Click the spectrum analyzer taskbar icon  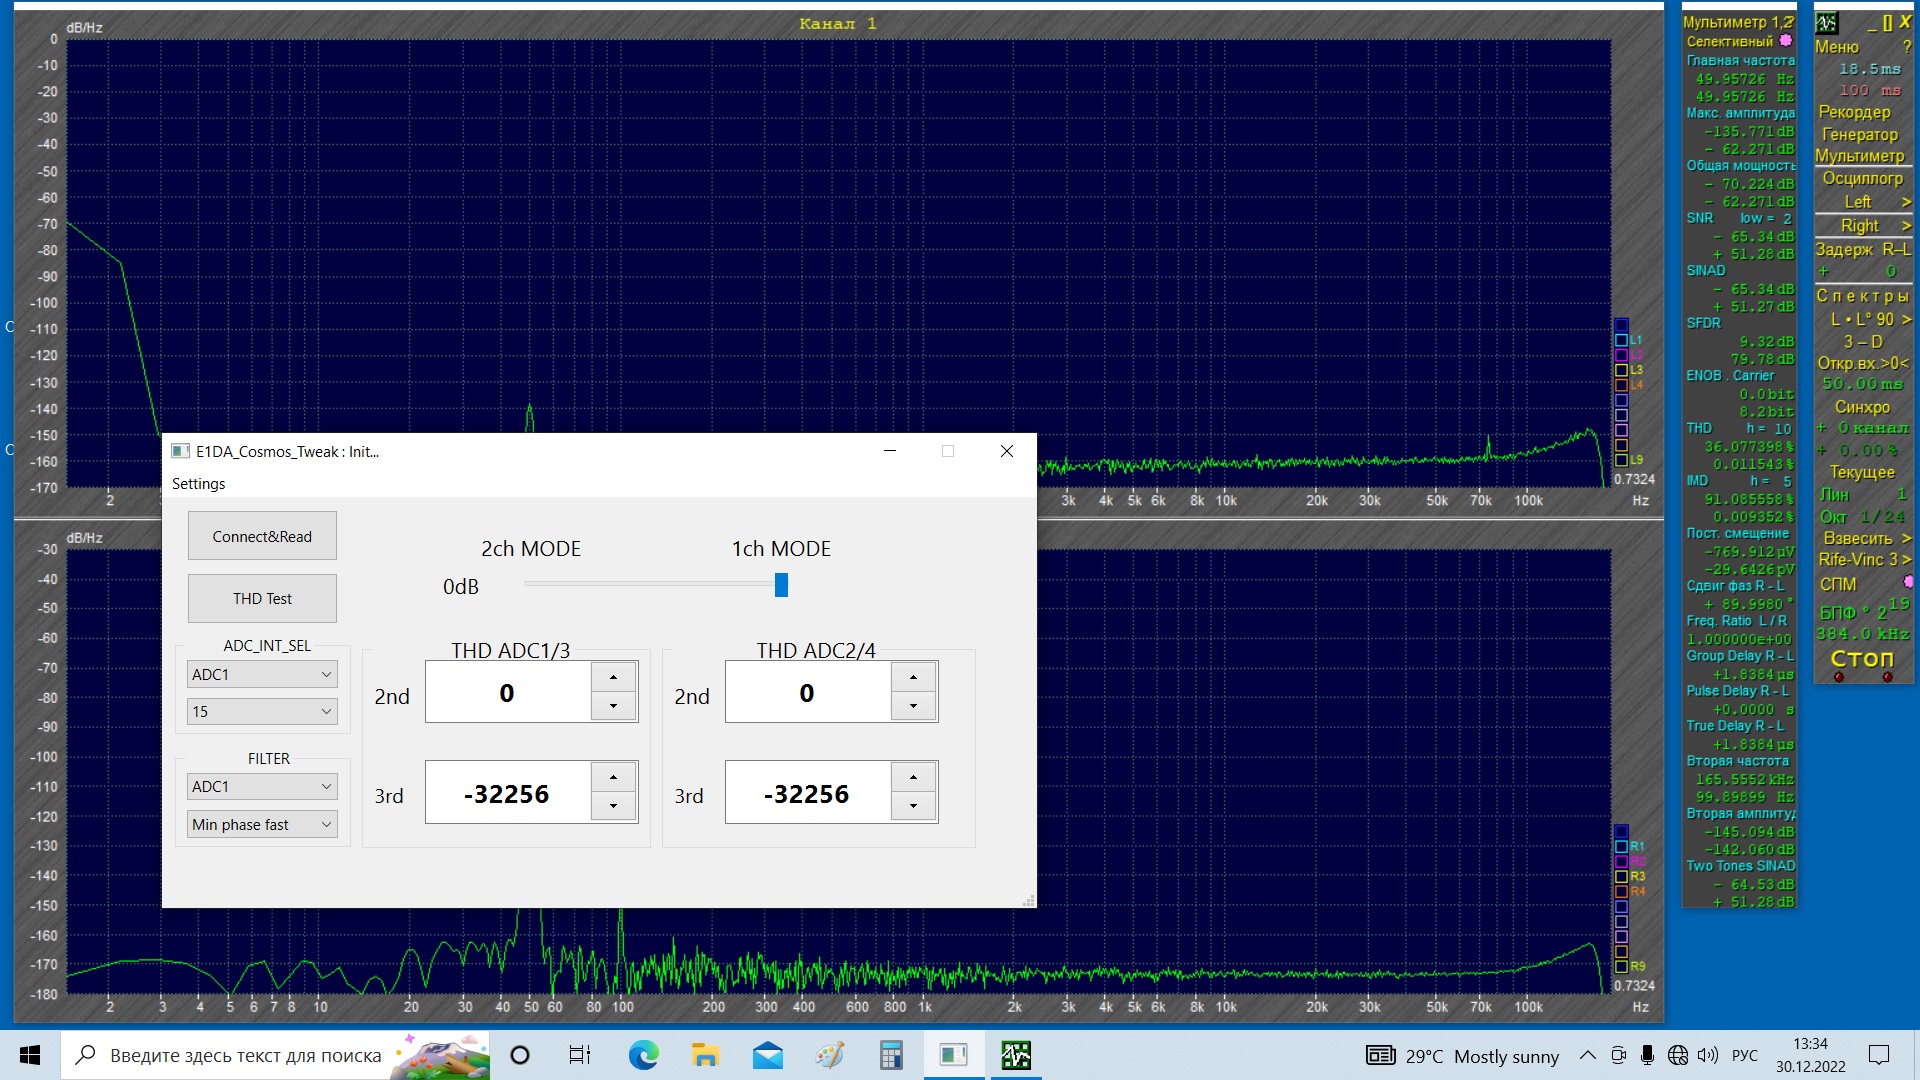pos(1016,1055)
